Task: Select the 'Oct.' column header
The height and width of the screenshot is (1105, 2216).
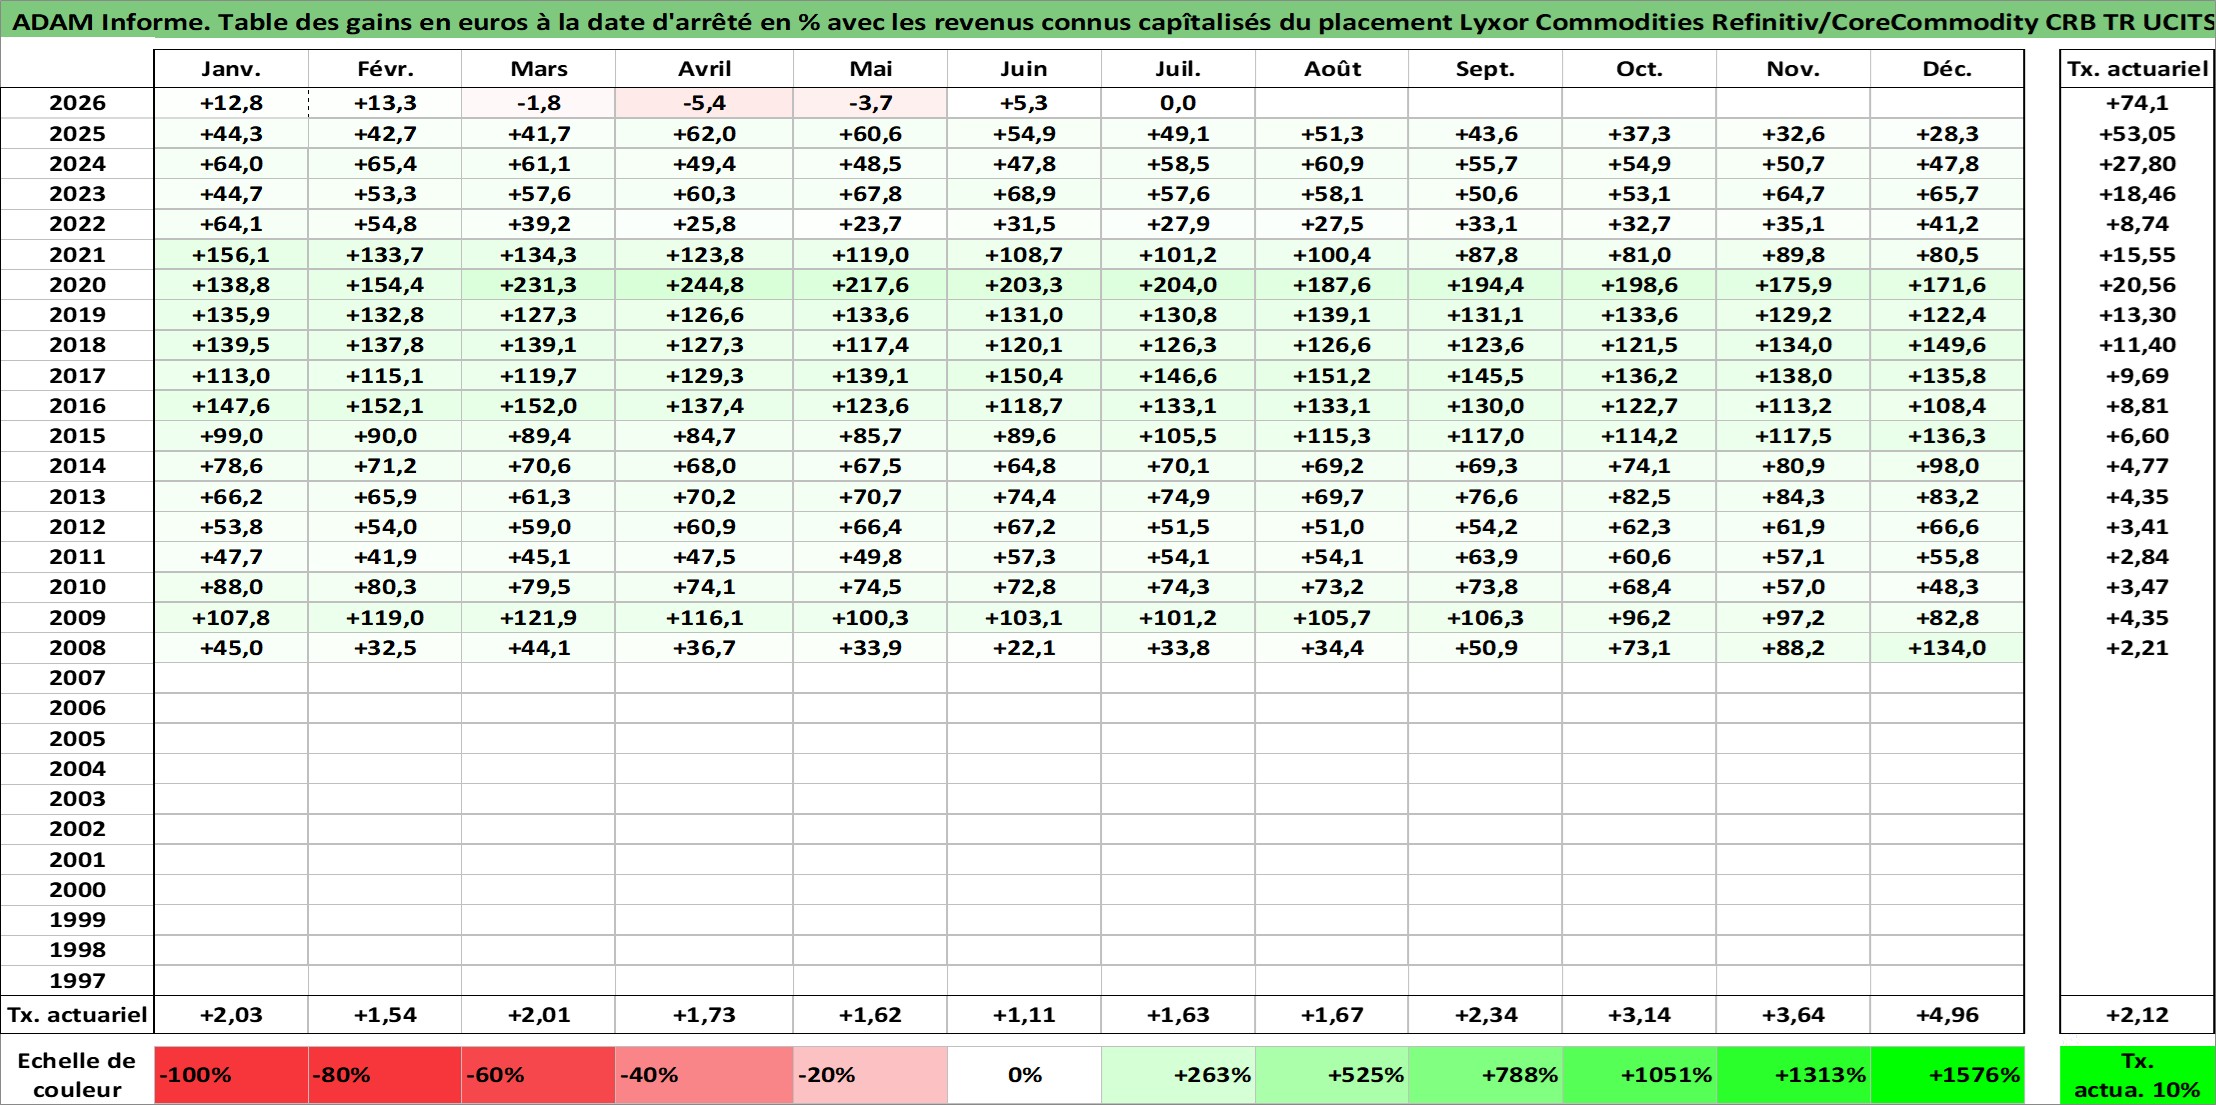Action: pyautogui.click(x=1639, y=69)
